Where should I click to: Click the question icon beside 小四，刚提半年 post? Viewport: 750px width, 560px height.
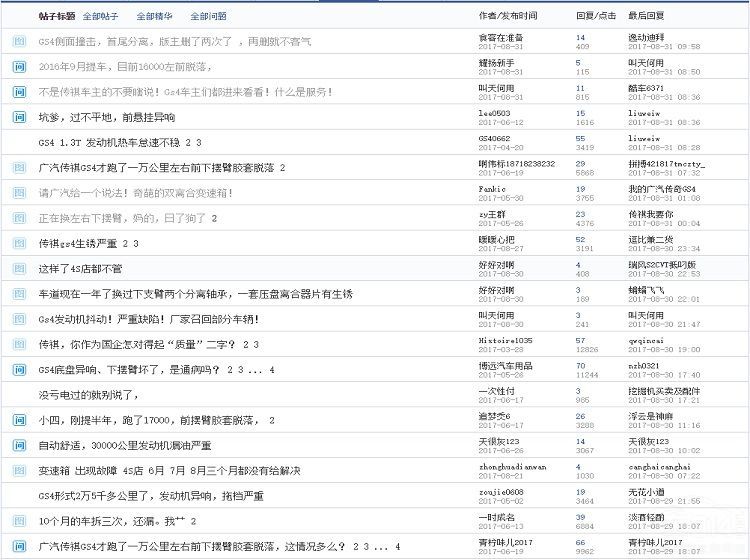coord(19,420)
